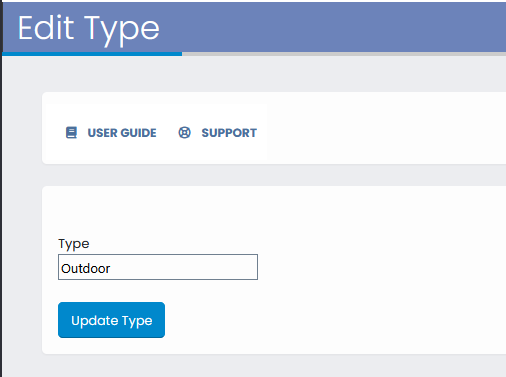This screenshot has width=506, height=377.
Task: Click the blue progress bar under header
Action: click(x=92, y=54)
